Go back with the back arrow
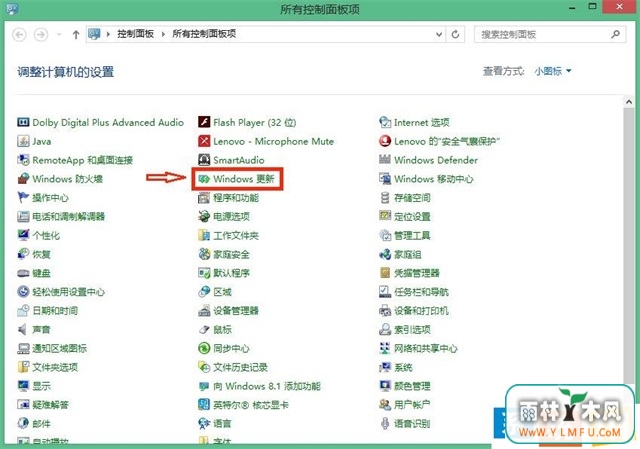This screenshot has width=640, height=449. [x=20, y=35]
